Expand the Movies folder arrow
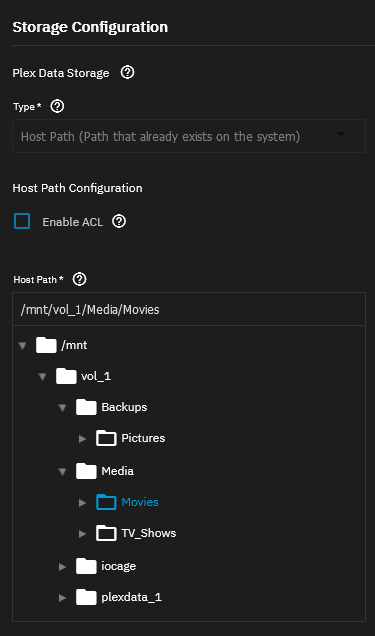 (x=82, y=503)
